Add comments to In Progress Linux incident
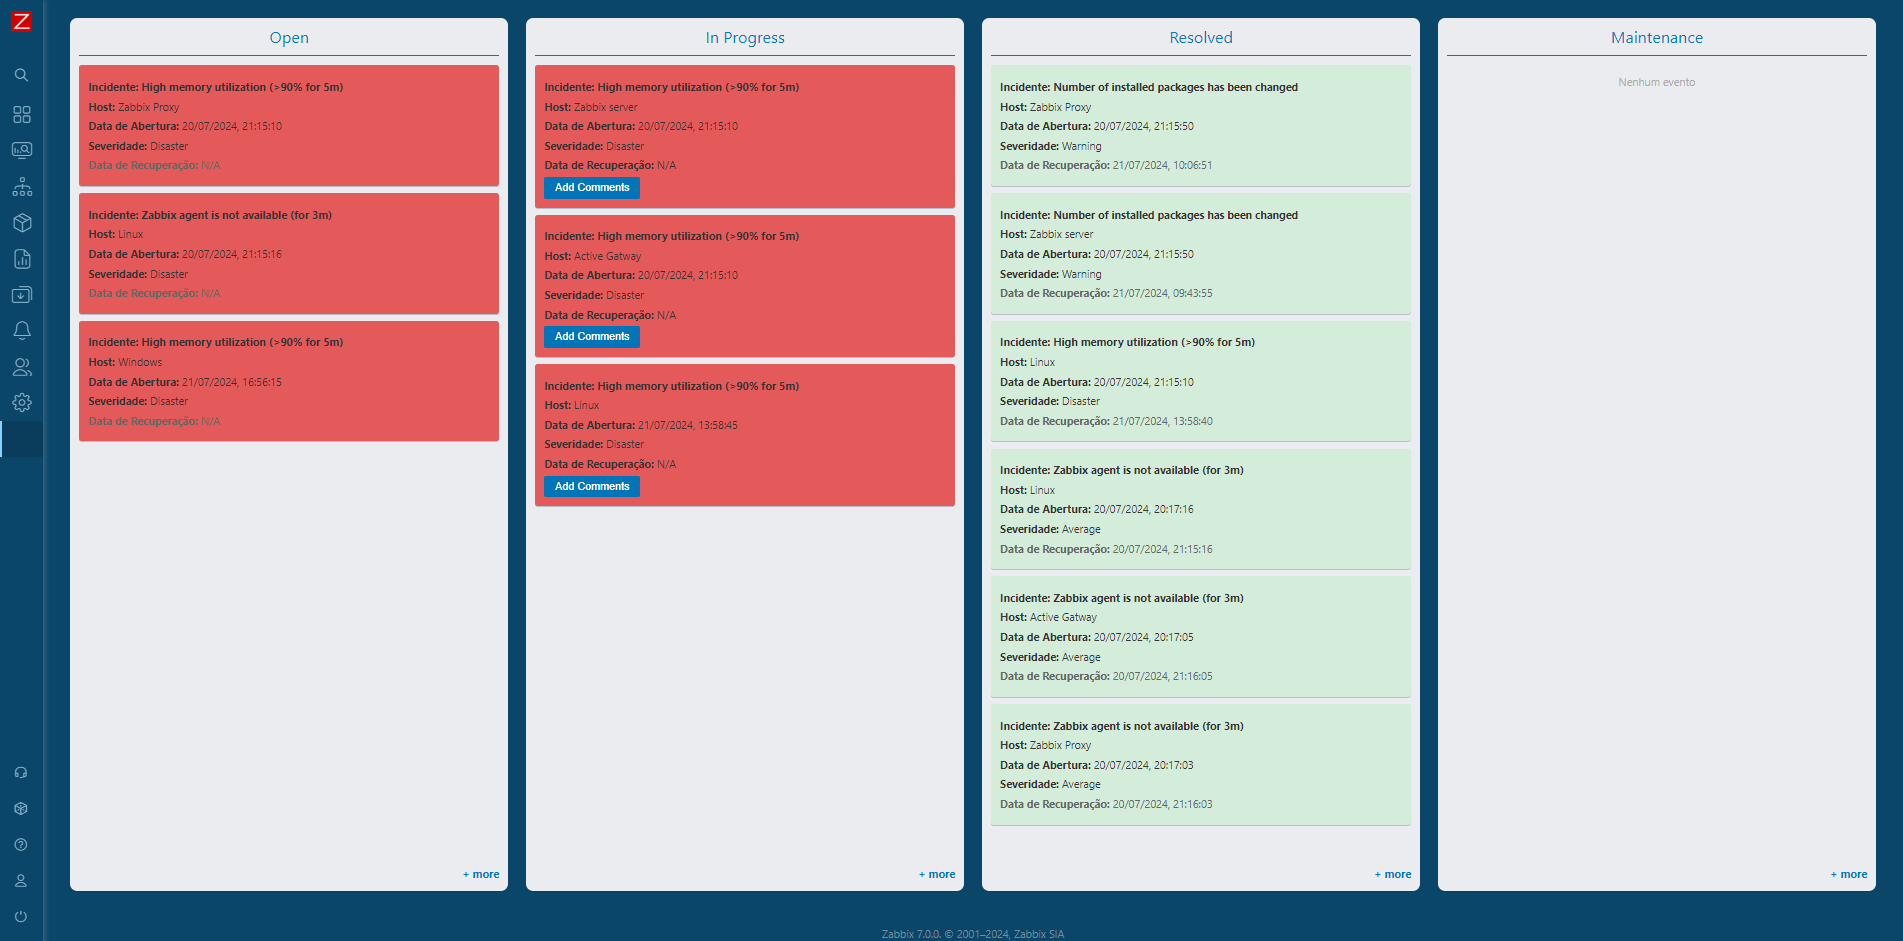 point(592,487)
